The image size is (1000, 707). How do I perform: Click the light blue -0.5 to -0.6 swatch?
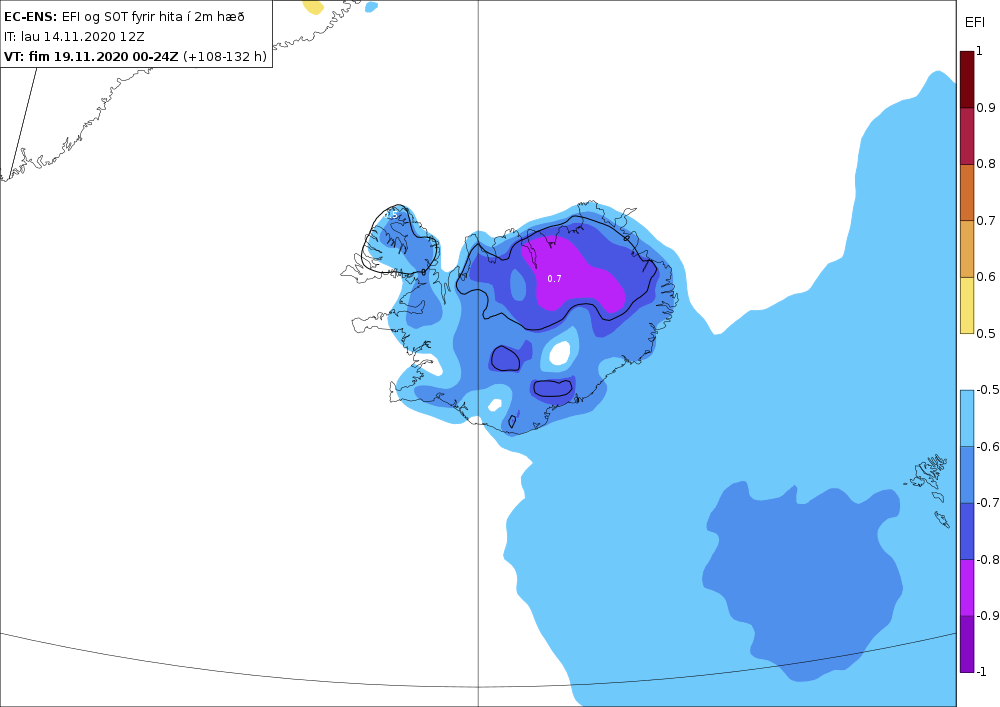point(967,418)
